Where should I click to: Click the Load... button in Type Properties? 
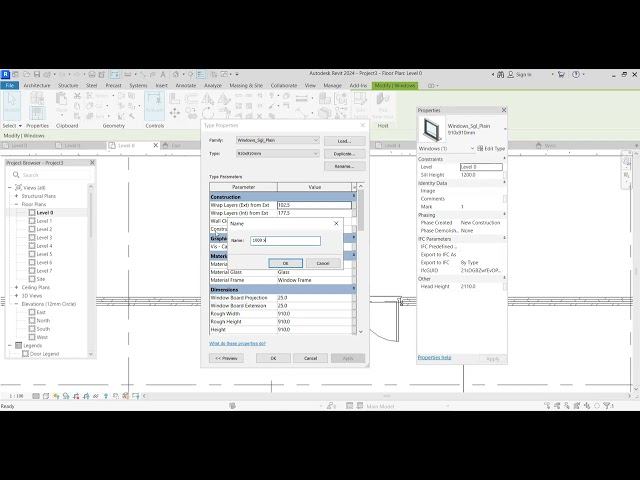coord(344,141)
